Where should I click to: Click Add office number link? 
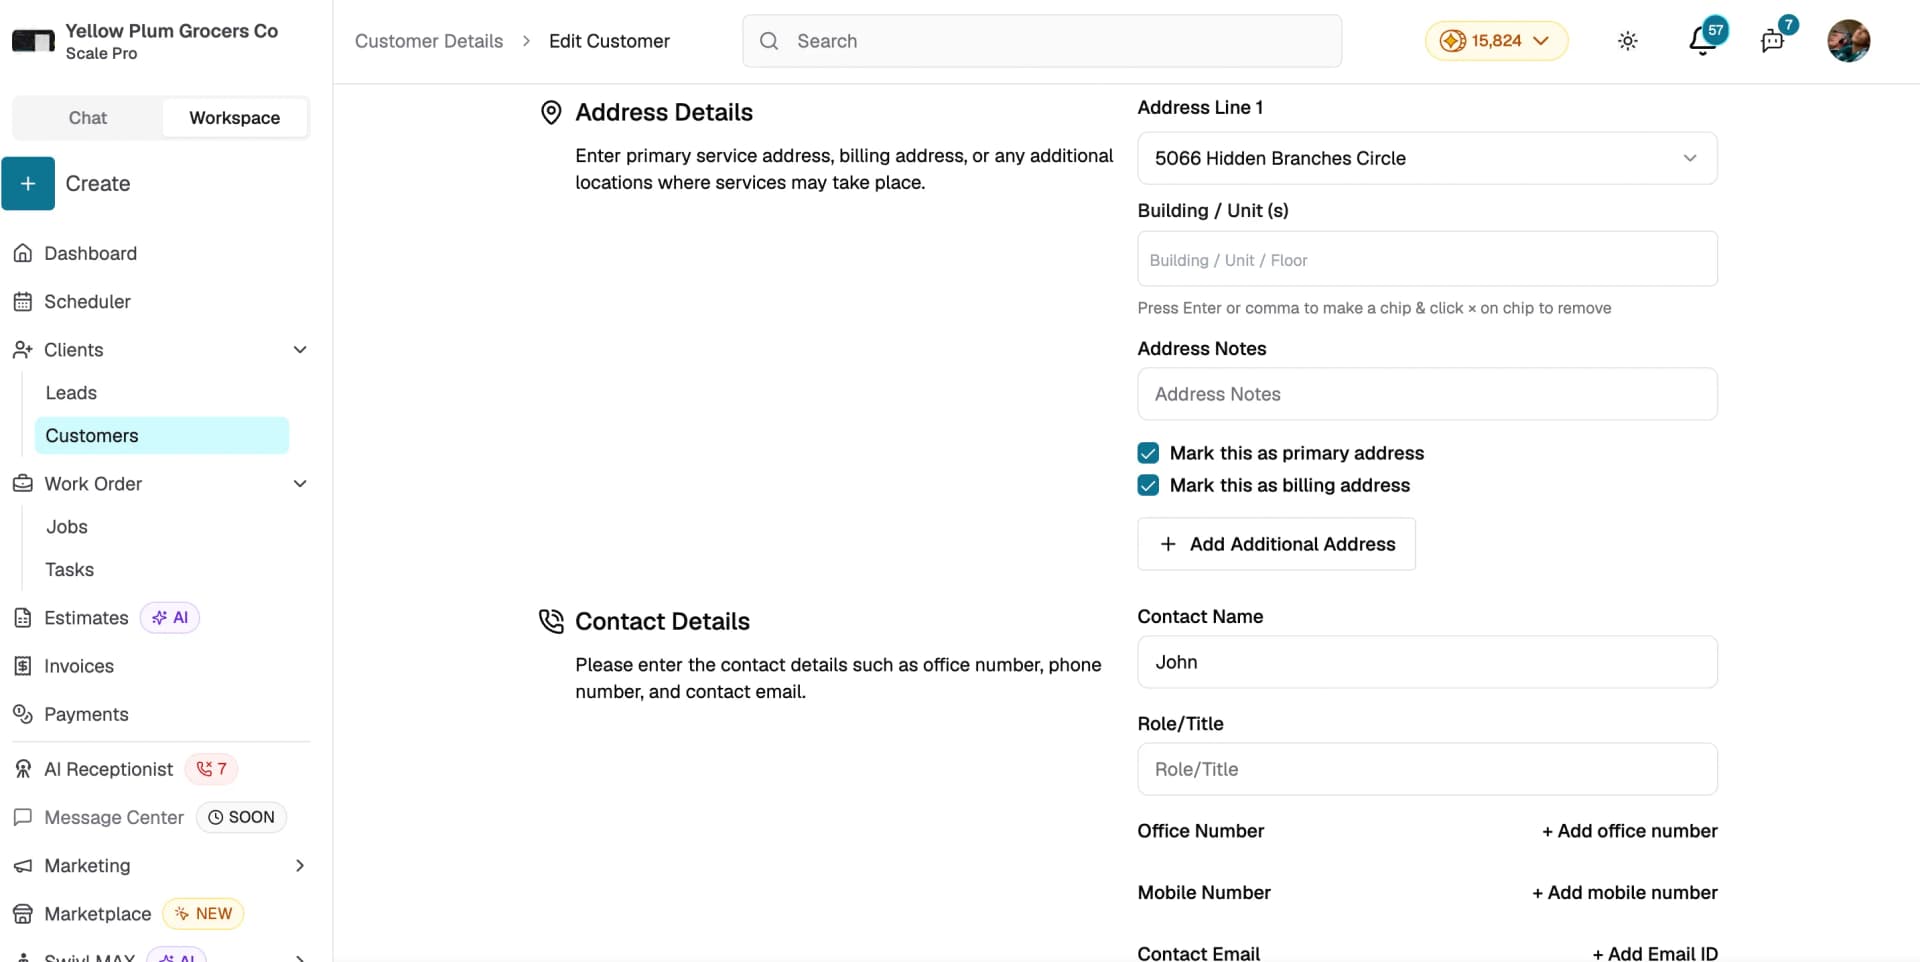pos(1629,831)
